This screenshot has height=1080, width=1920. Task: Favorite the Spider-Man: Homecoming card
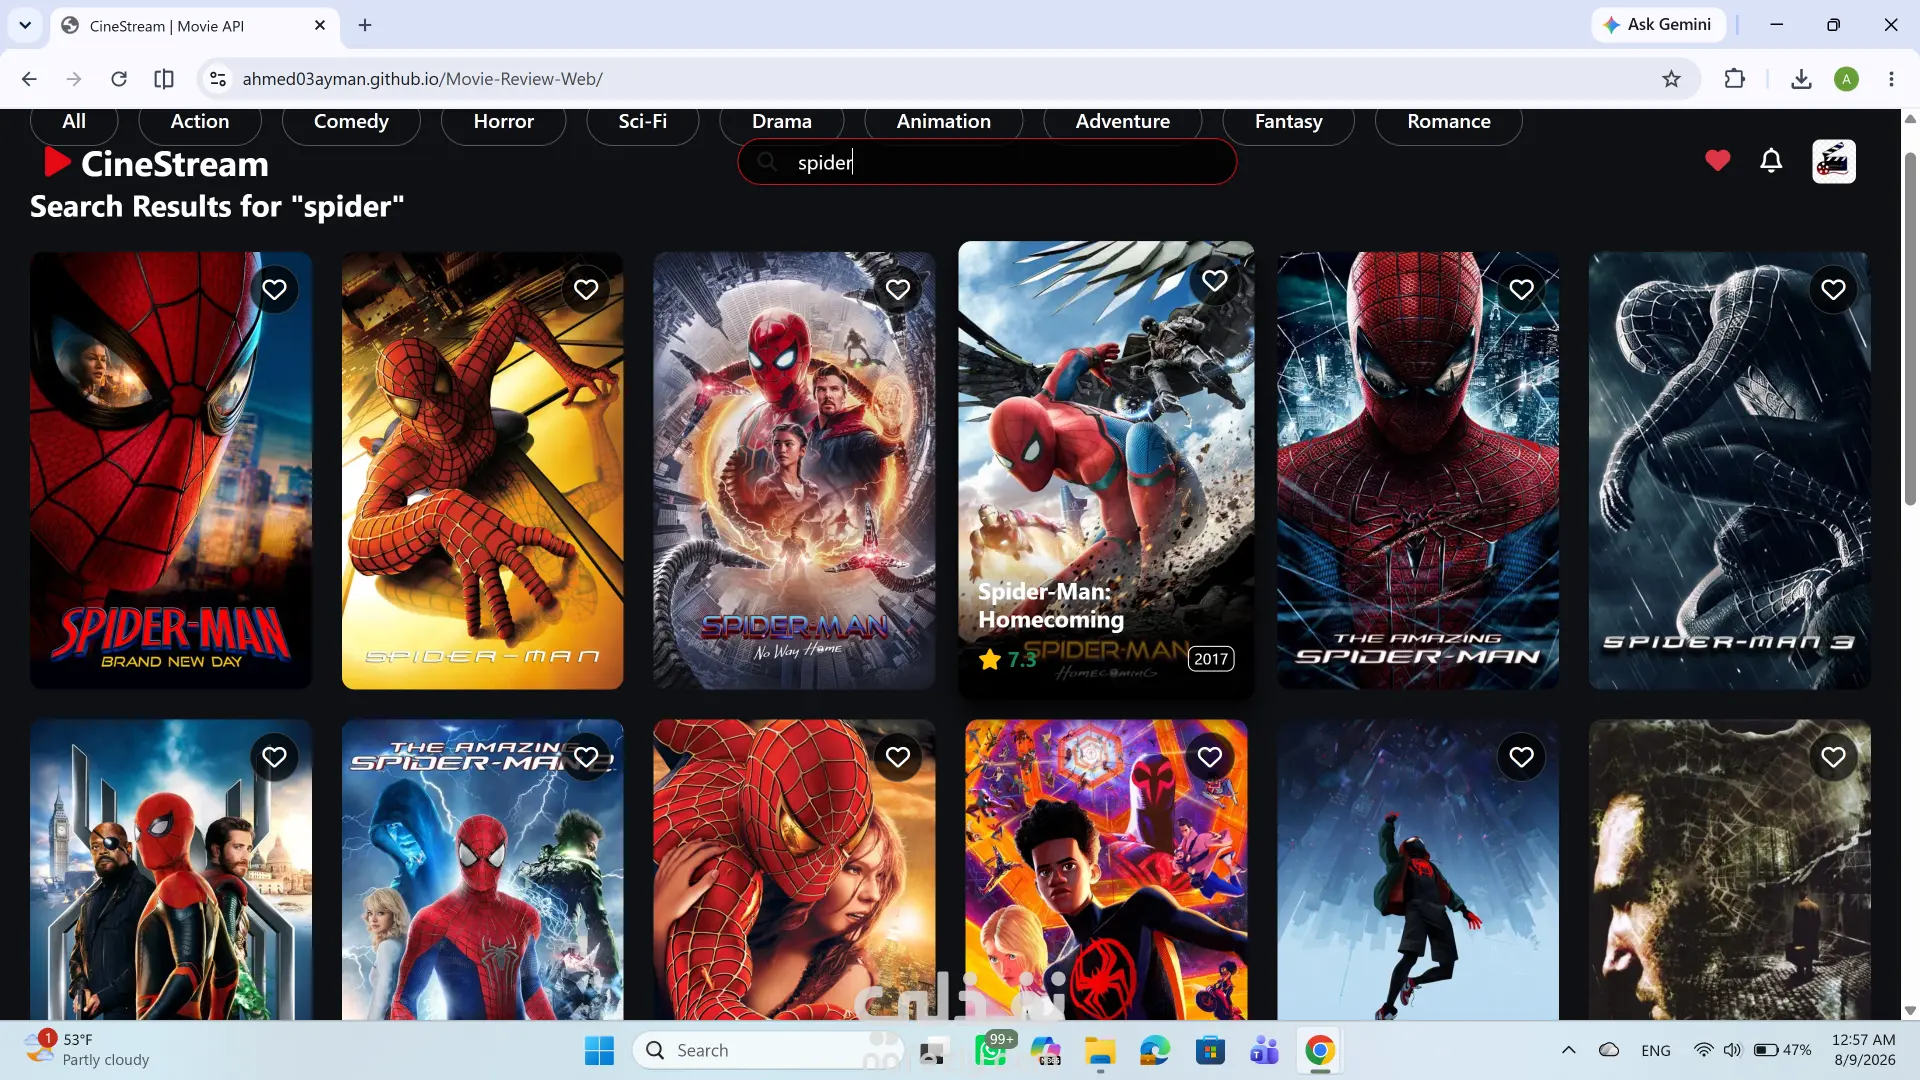[1215, 281]
